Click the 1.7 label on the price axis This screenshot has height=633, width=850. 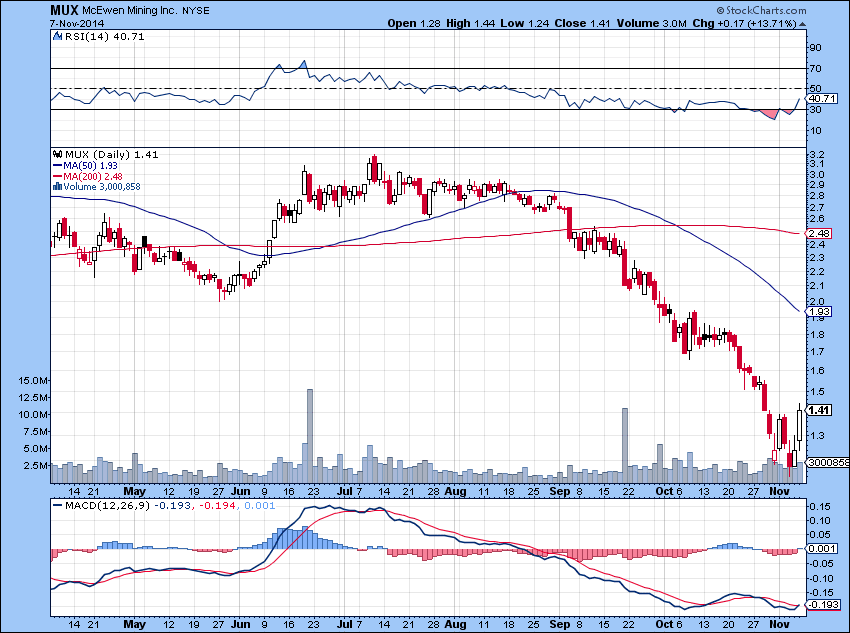pyautogui.click(x=817, y=351)
